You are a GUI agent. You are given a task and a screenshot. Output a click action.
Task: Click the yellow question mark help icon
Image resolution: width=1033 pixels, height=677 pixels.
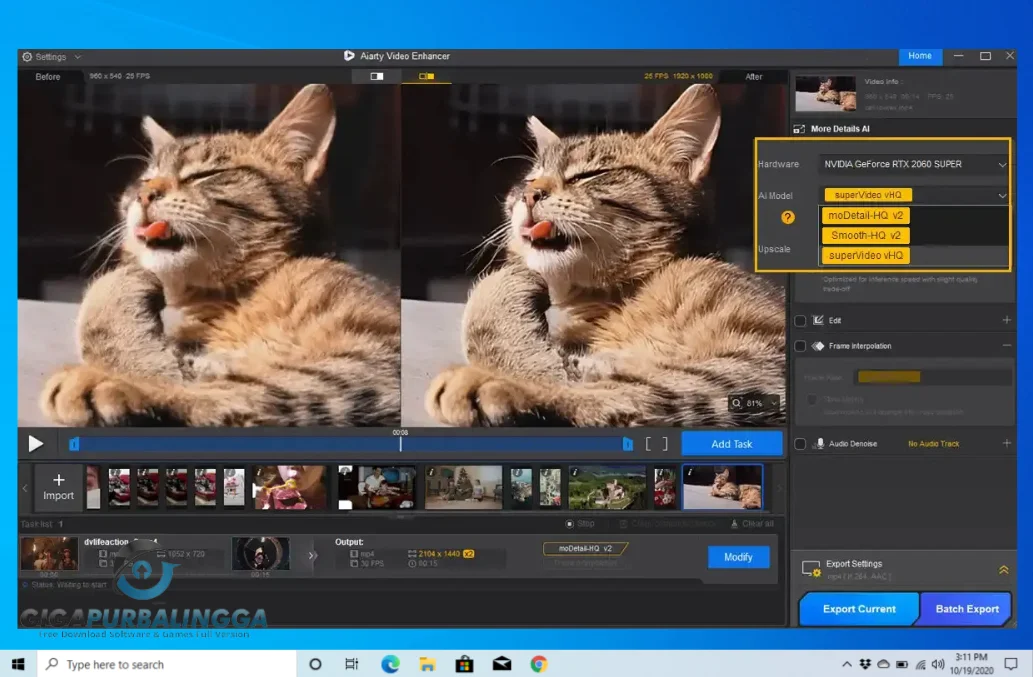click(787, 217)
